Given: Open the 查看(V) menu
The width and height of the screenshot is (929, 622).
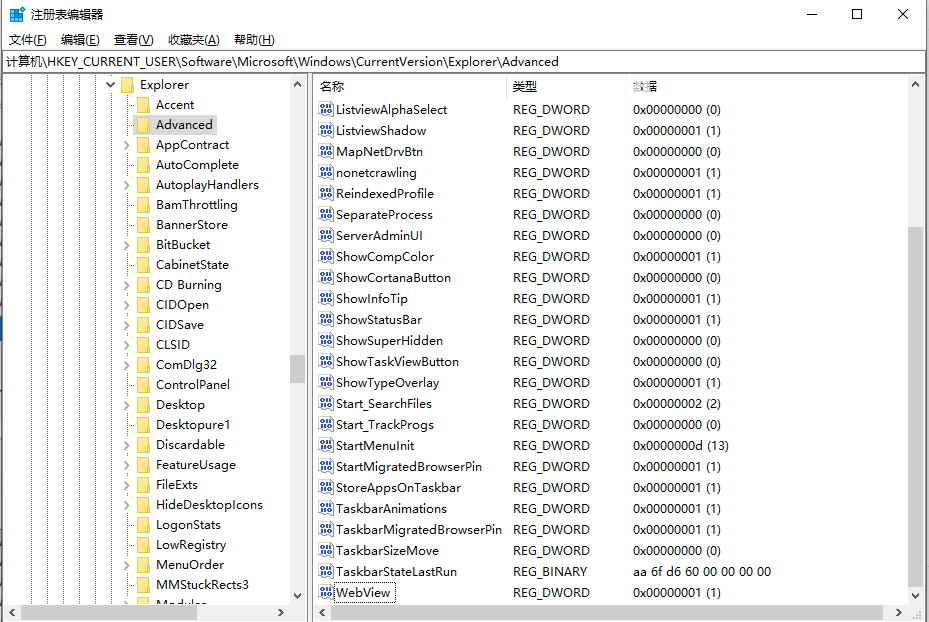Looking at the screenshot, I should tap(133, 40).
